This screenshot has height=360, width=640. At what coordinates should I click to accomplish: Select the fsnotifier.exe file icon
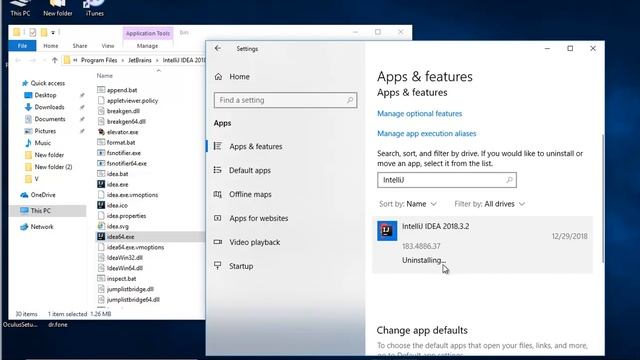101,153
